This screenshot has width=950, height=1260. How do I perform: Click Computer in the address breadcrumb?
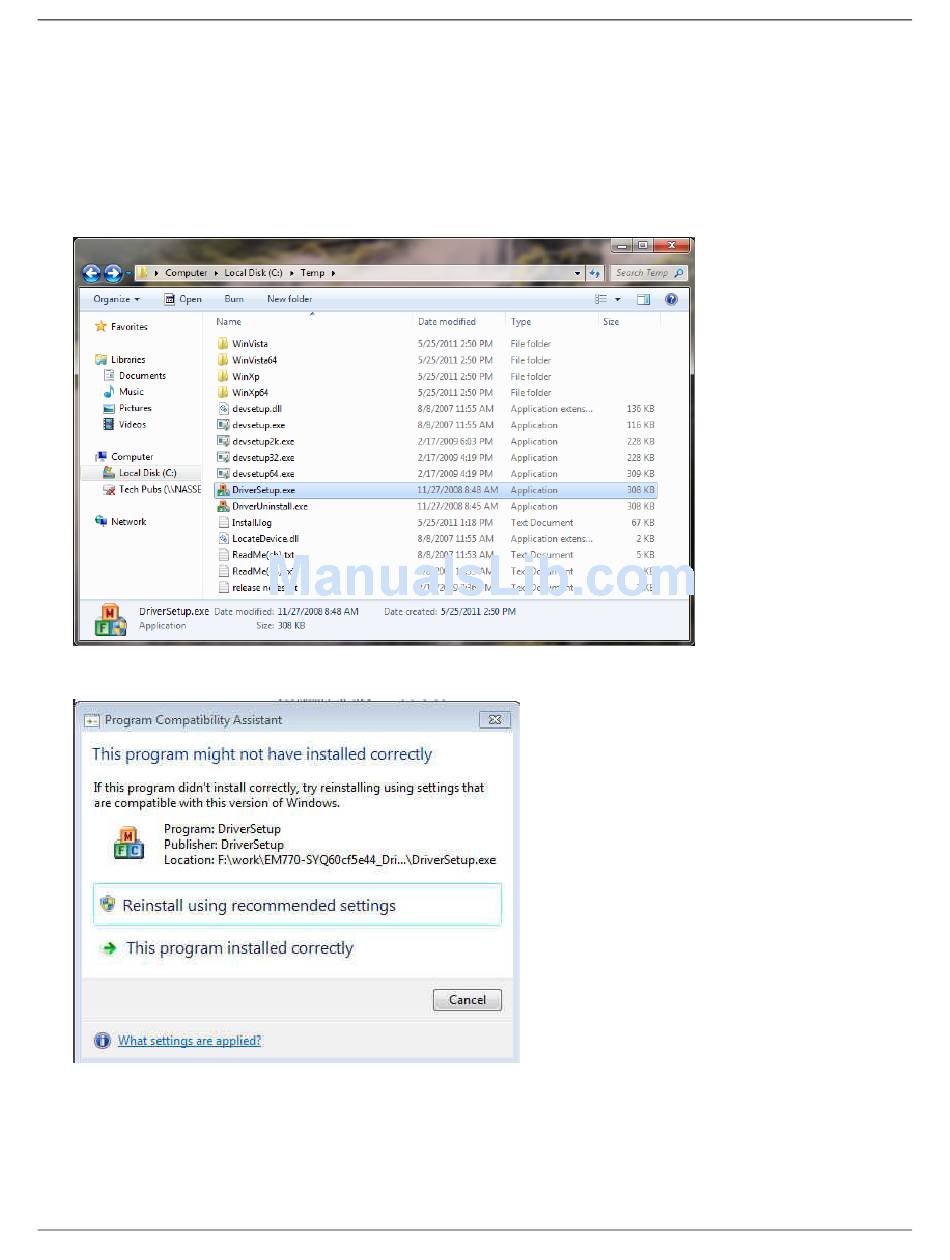[x=186, y=273]
